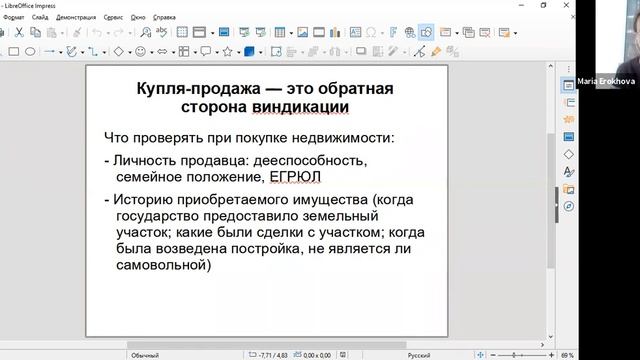Select the Rectangle drawing tool
The width and height of the screenshot is (640, 360).
click(14, 52)
